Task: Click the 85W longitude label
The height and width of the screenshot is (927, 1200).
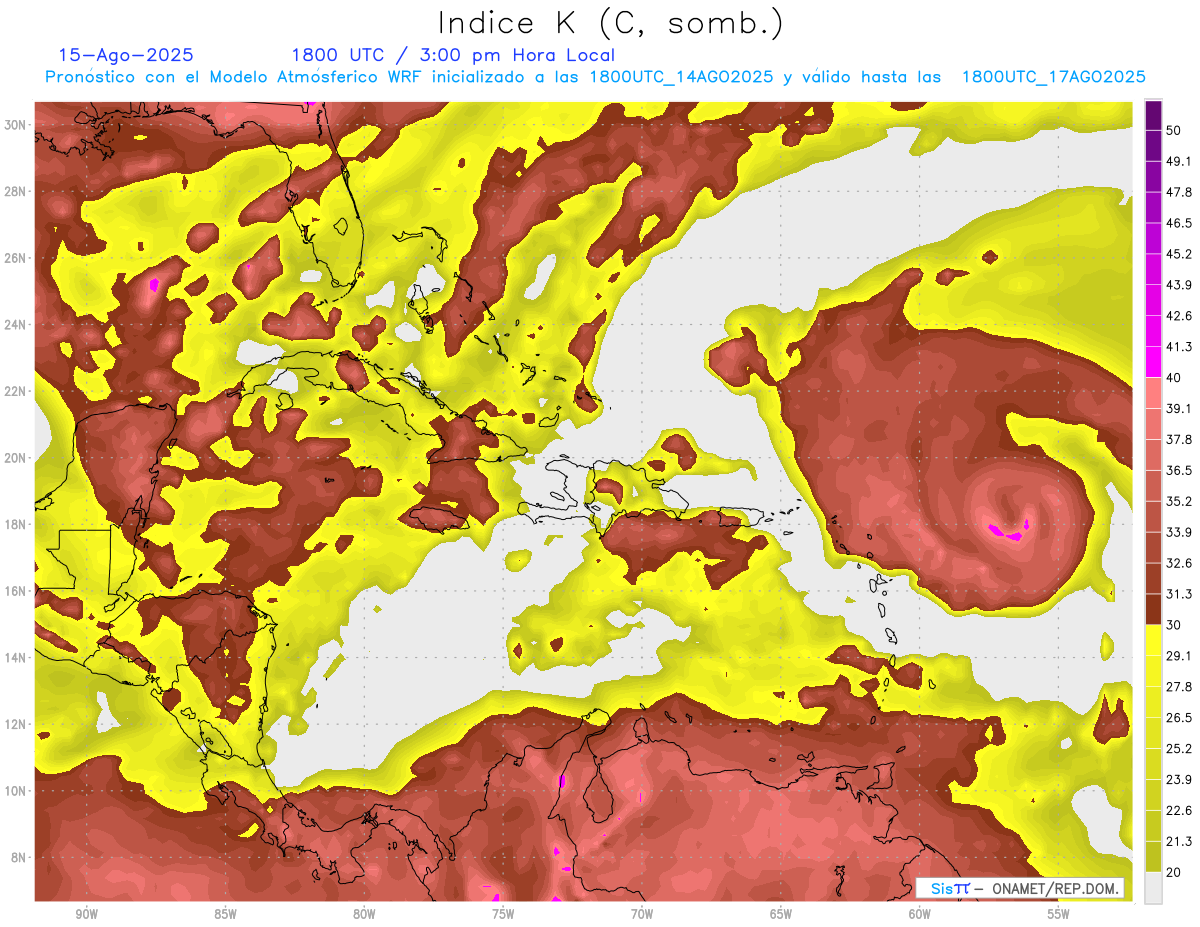Action: click(x=225, y=914)
